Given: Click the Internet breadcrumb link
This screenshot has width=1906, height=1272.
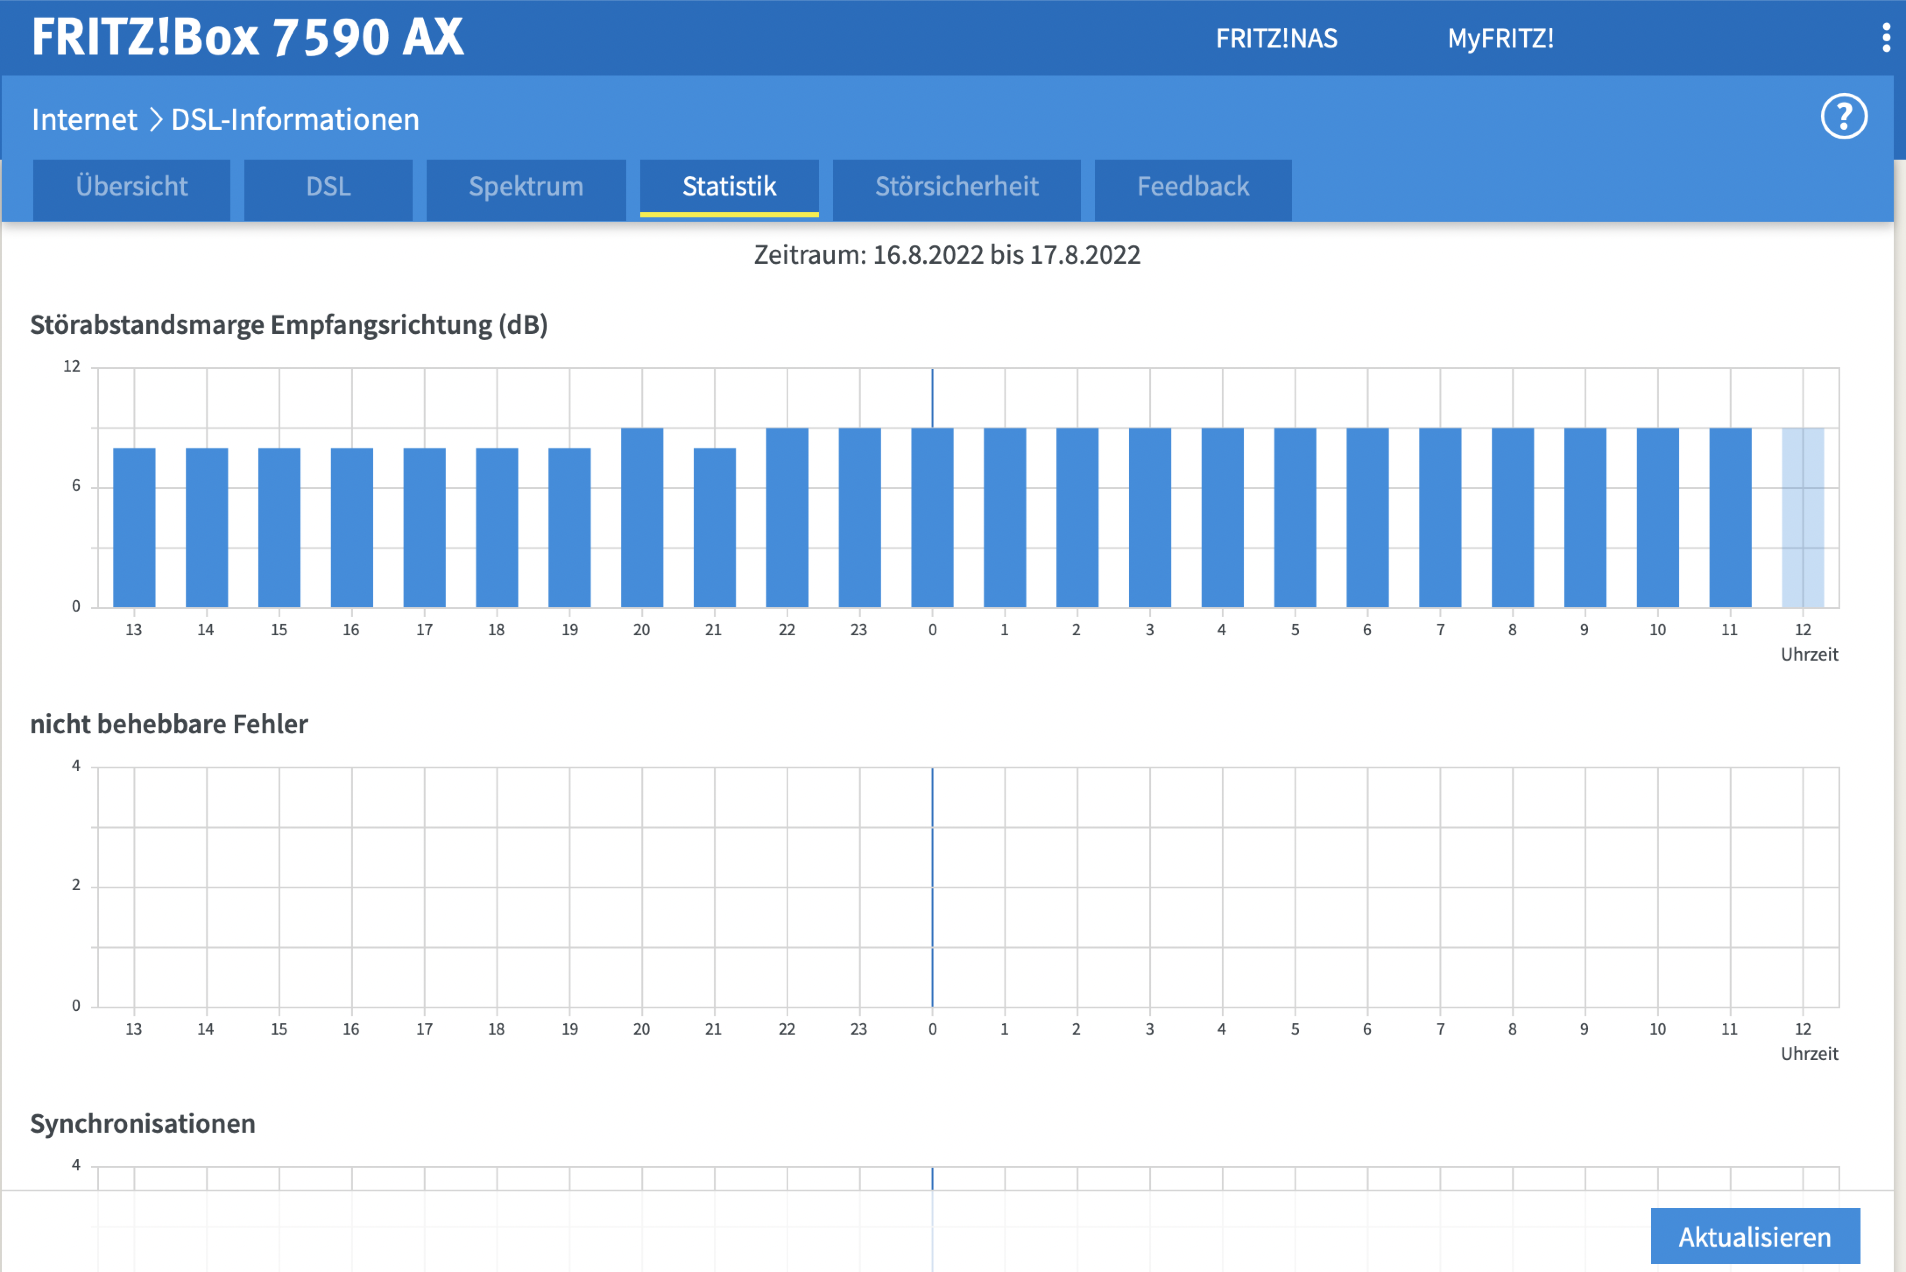Looking at the screenshot, I should (84, 119).
